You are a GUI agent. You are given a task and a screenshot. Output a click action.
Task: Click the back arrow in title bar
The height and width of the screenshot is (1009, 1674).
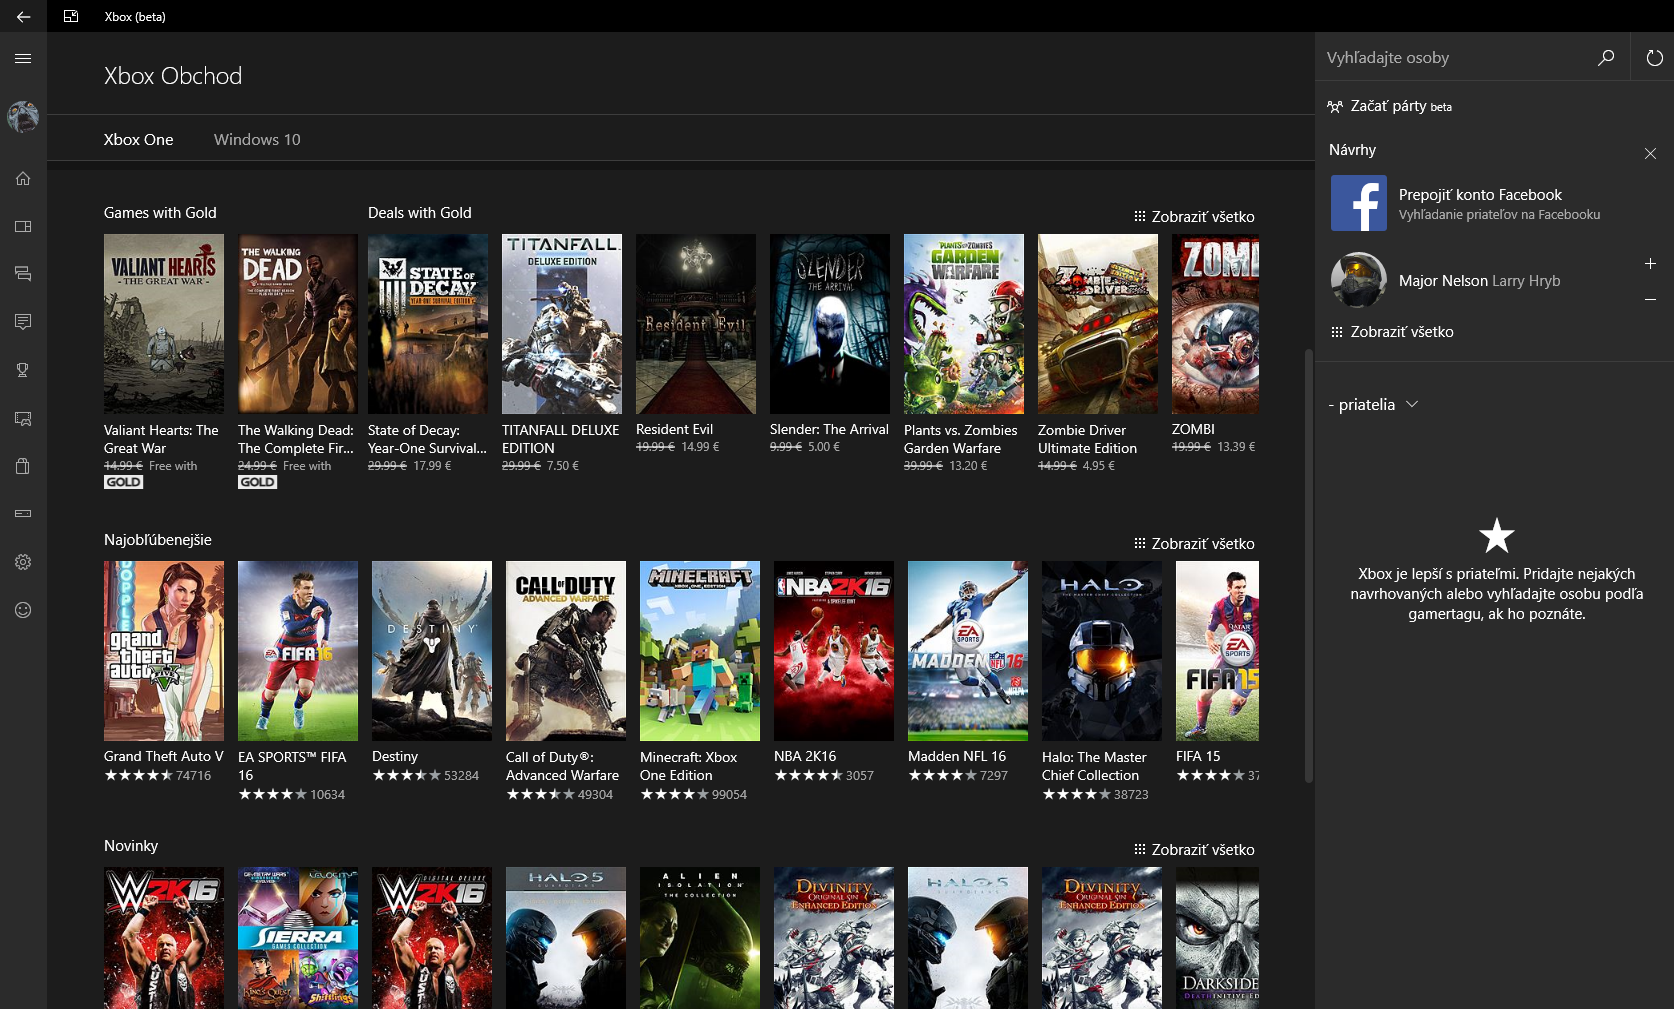[23, 16]
